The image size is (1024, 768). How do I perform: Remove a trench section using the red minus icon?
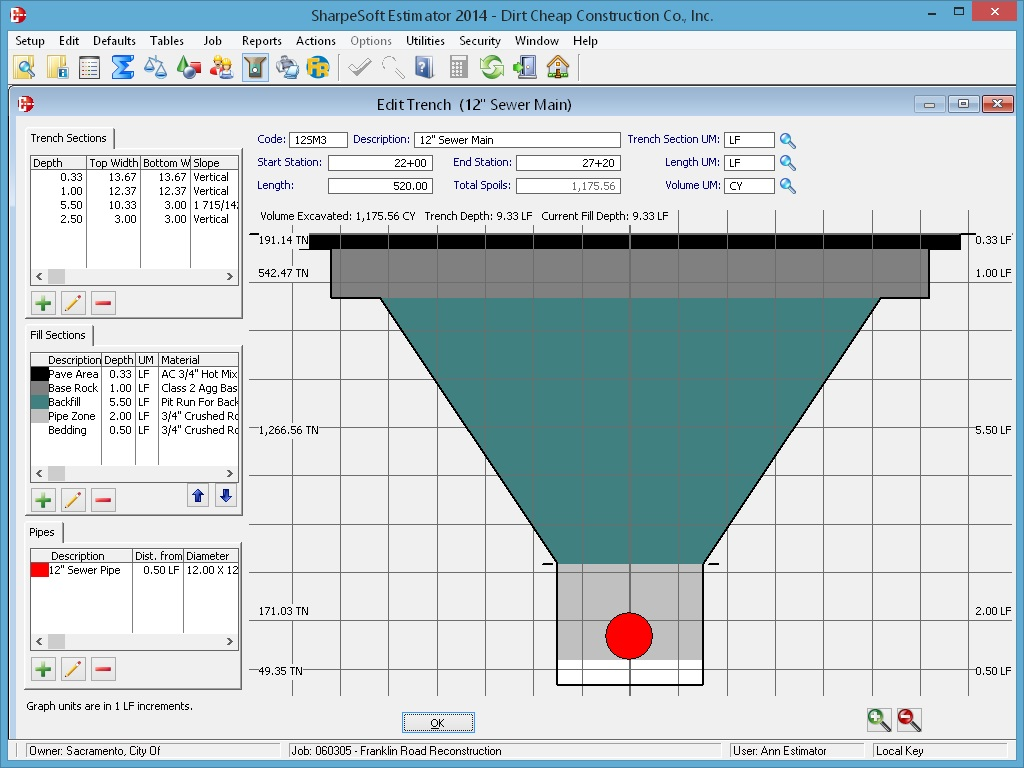coord(101,302)
